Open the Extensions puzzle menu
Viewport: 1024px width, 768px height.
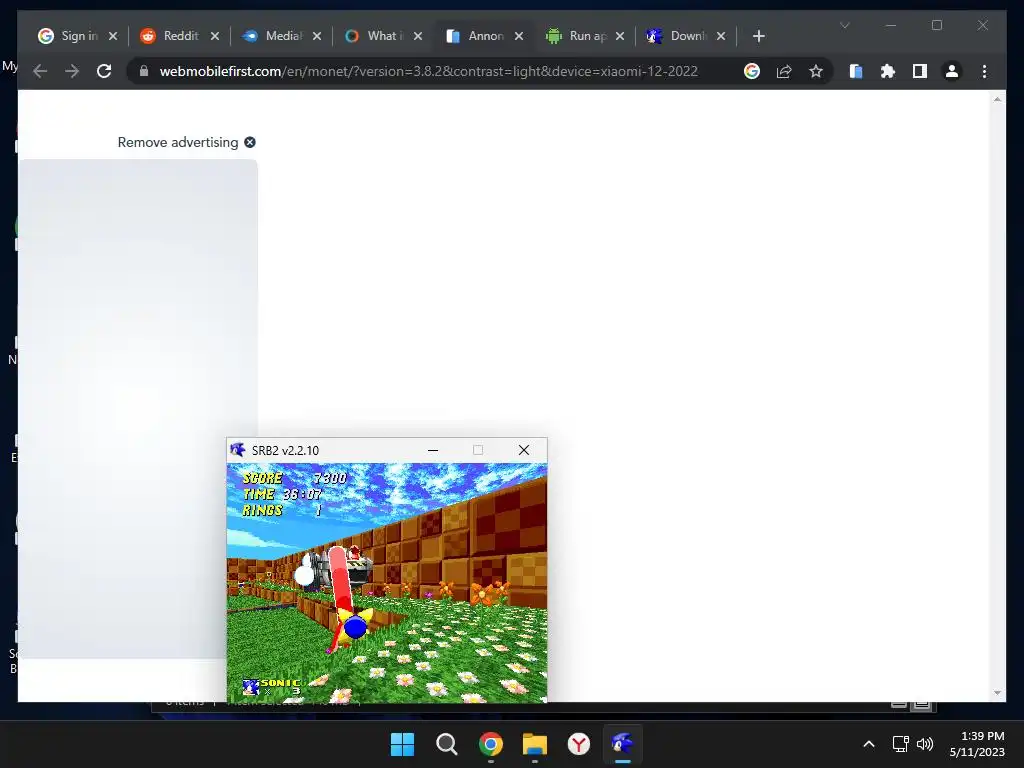tap(888, 71)
